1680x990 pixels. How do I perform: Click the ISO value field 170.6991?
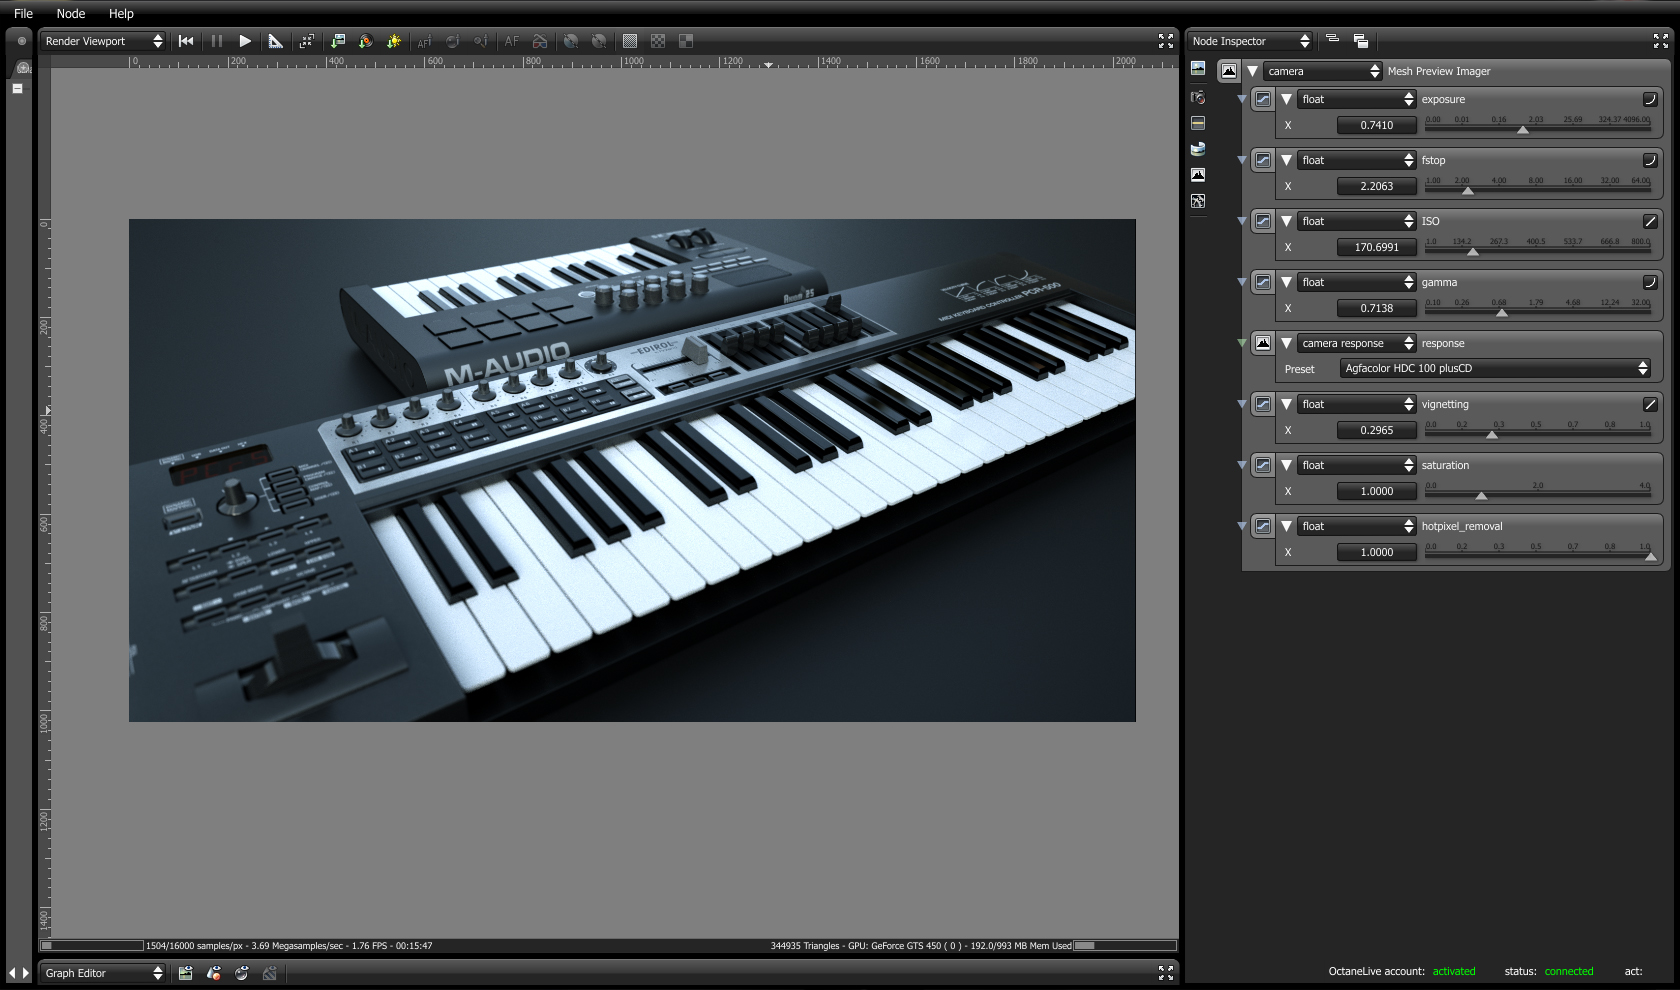pyautogui.click(x=1377, y=247)
